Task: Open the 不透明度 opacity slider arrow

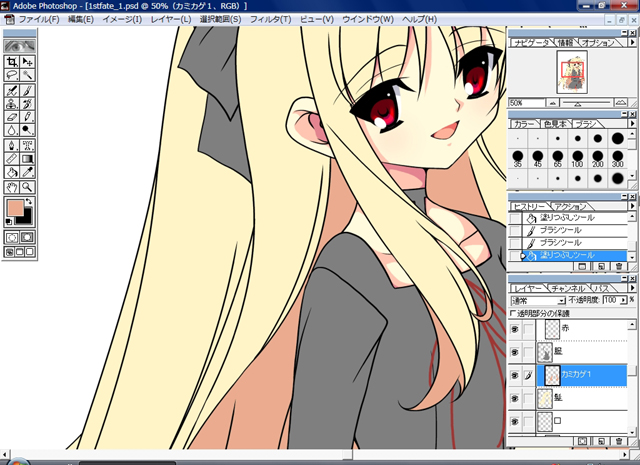Action: click(x=623, y=300)
